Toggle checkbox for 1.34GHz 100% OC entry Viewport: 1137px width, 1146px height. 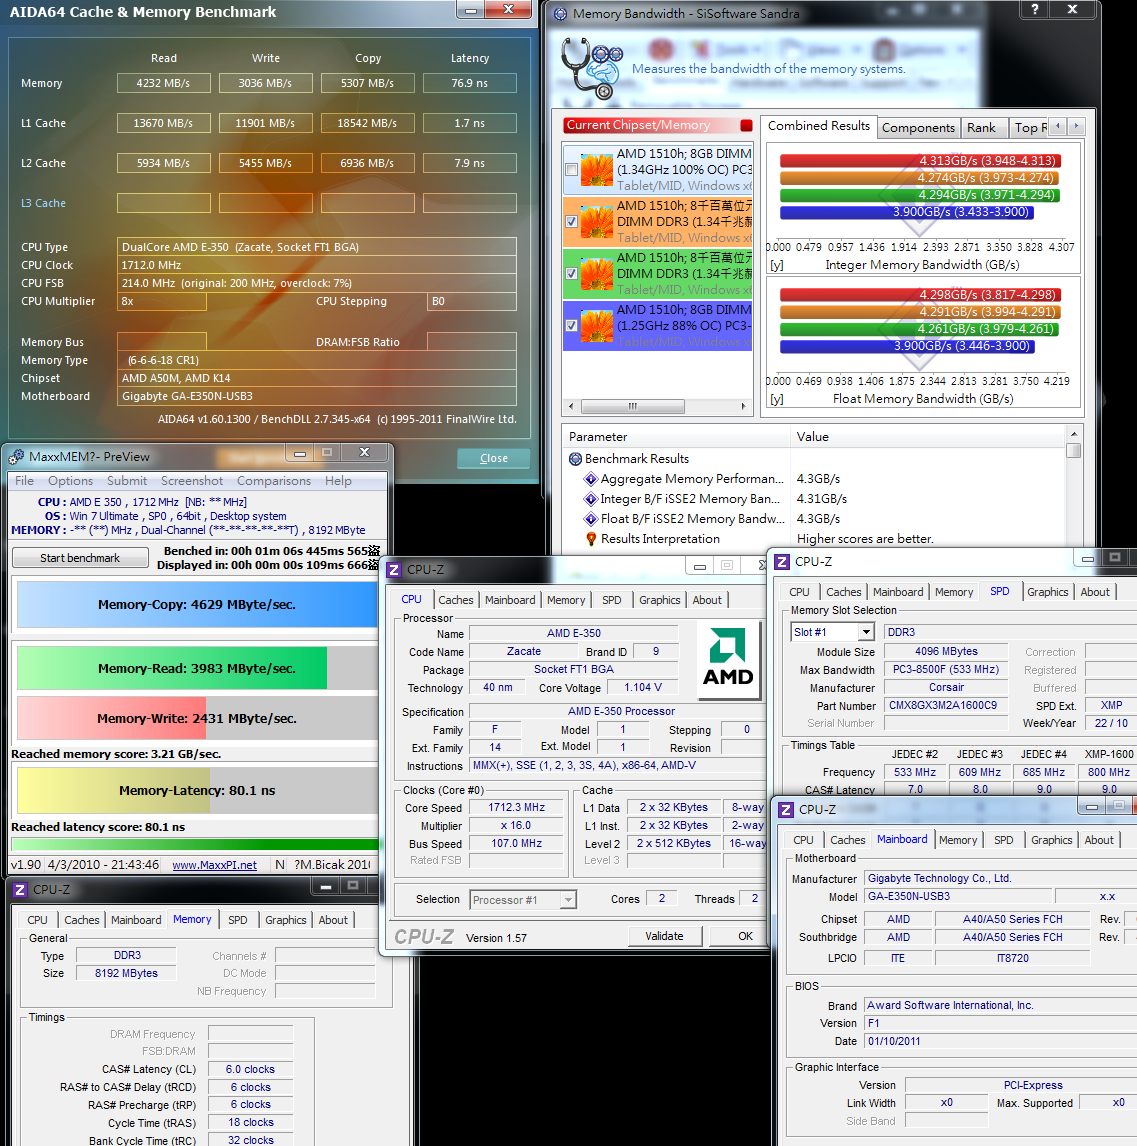tap(571, 170)
